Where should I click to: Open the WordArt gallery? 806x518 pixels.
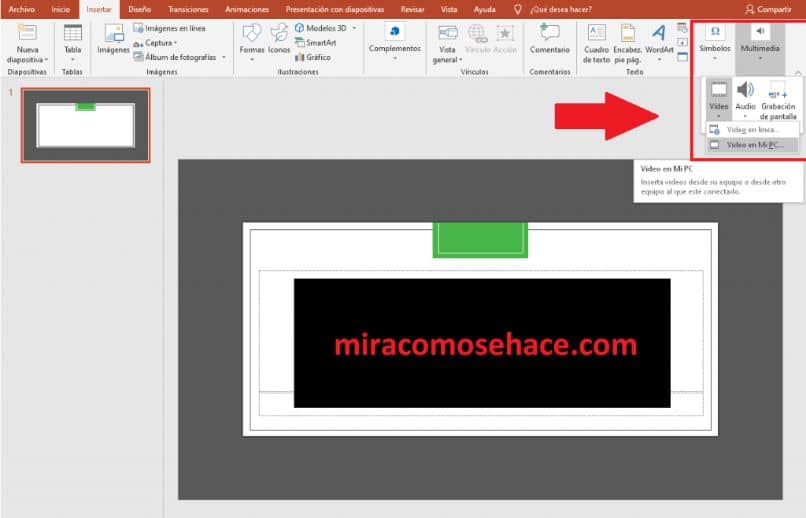[x=659, y=42]
